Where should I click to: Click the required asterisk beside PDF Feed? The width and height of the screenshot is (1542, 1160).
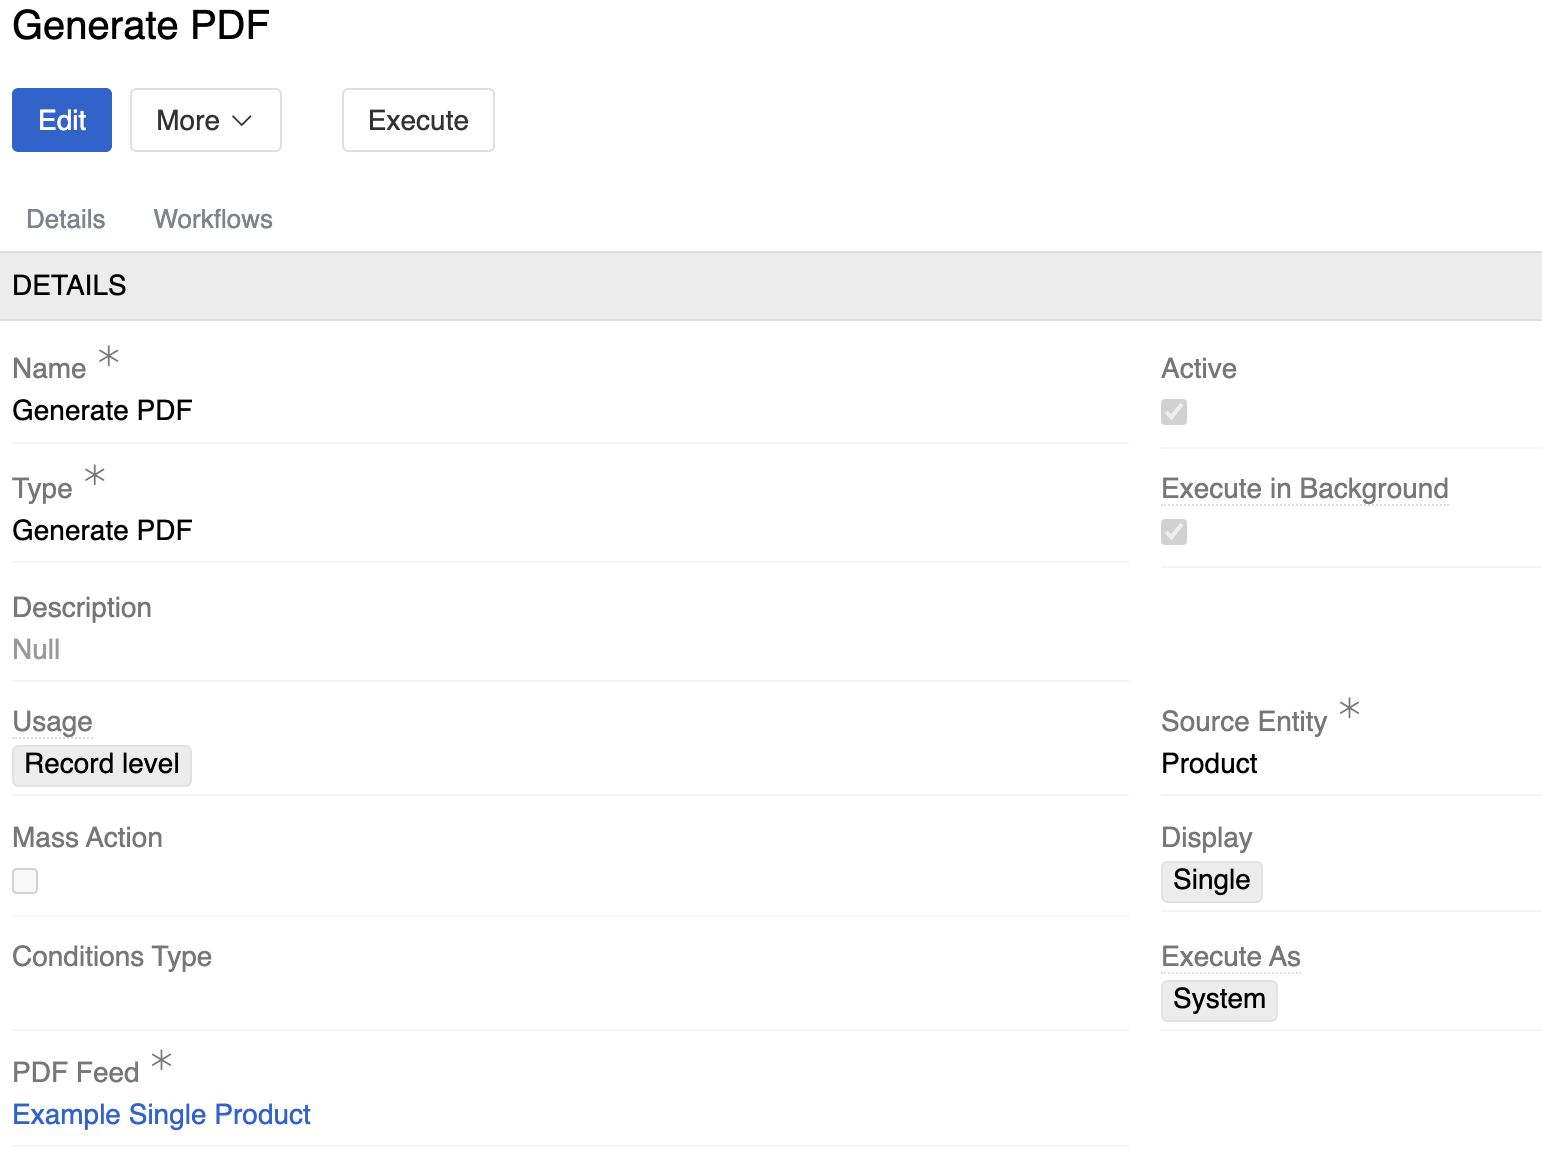pos(161,1060)
